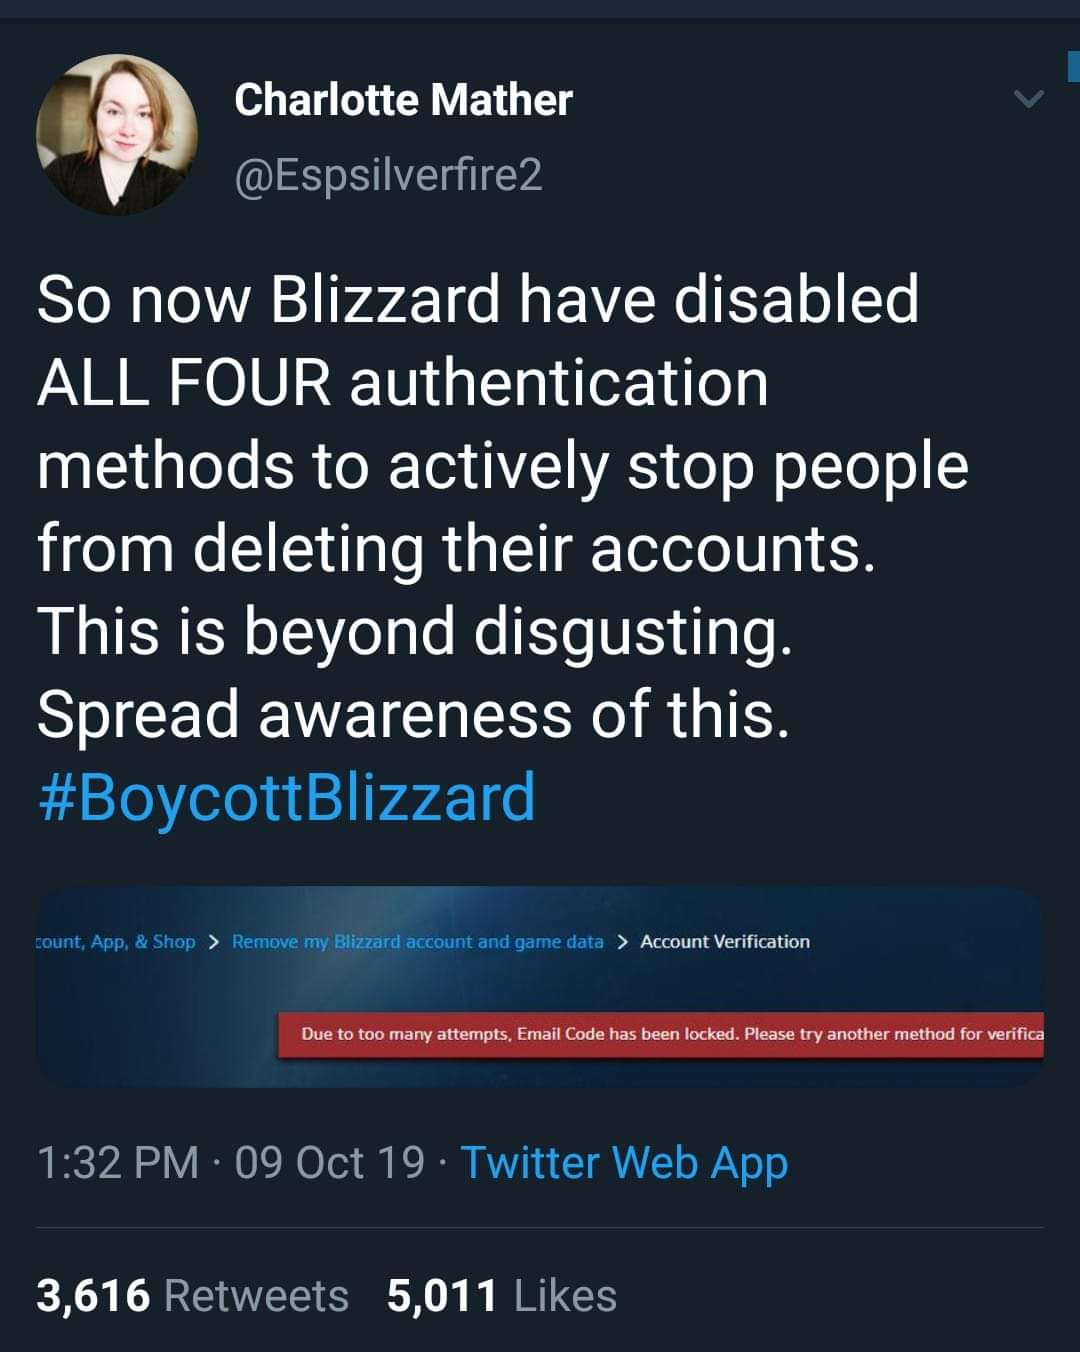The image size is (1080, 1352).
Task: Click the first breadcrumb arrow after Shop
Action: 214,942
